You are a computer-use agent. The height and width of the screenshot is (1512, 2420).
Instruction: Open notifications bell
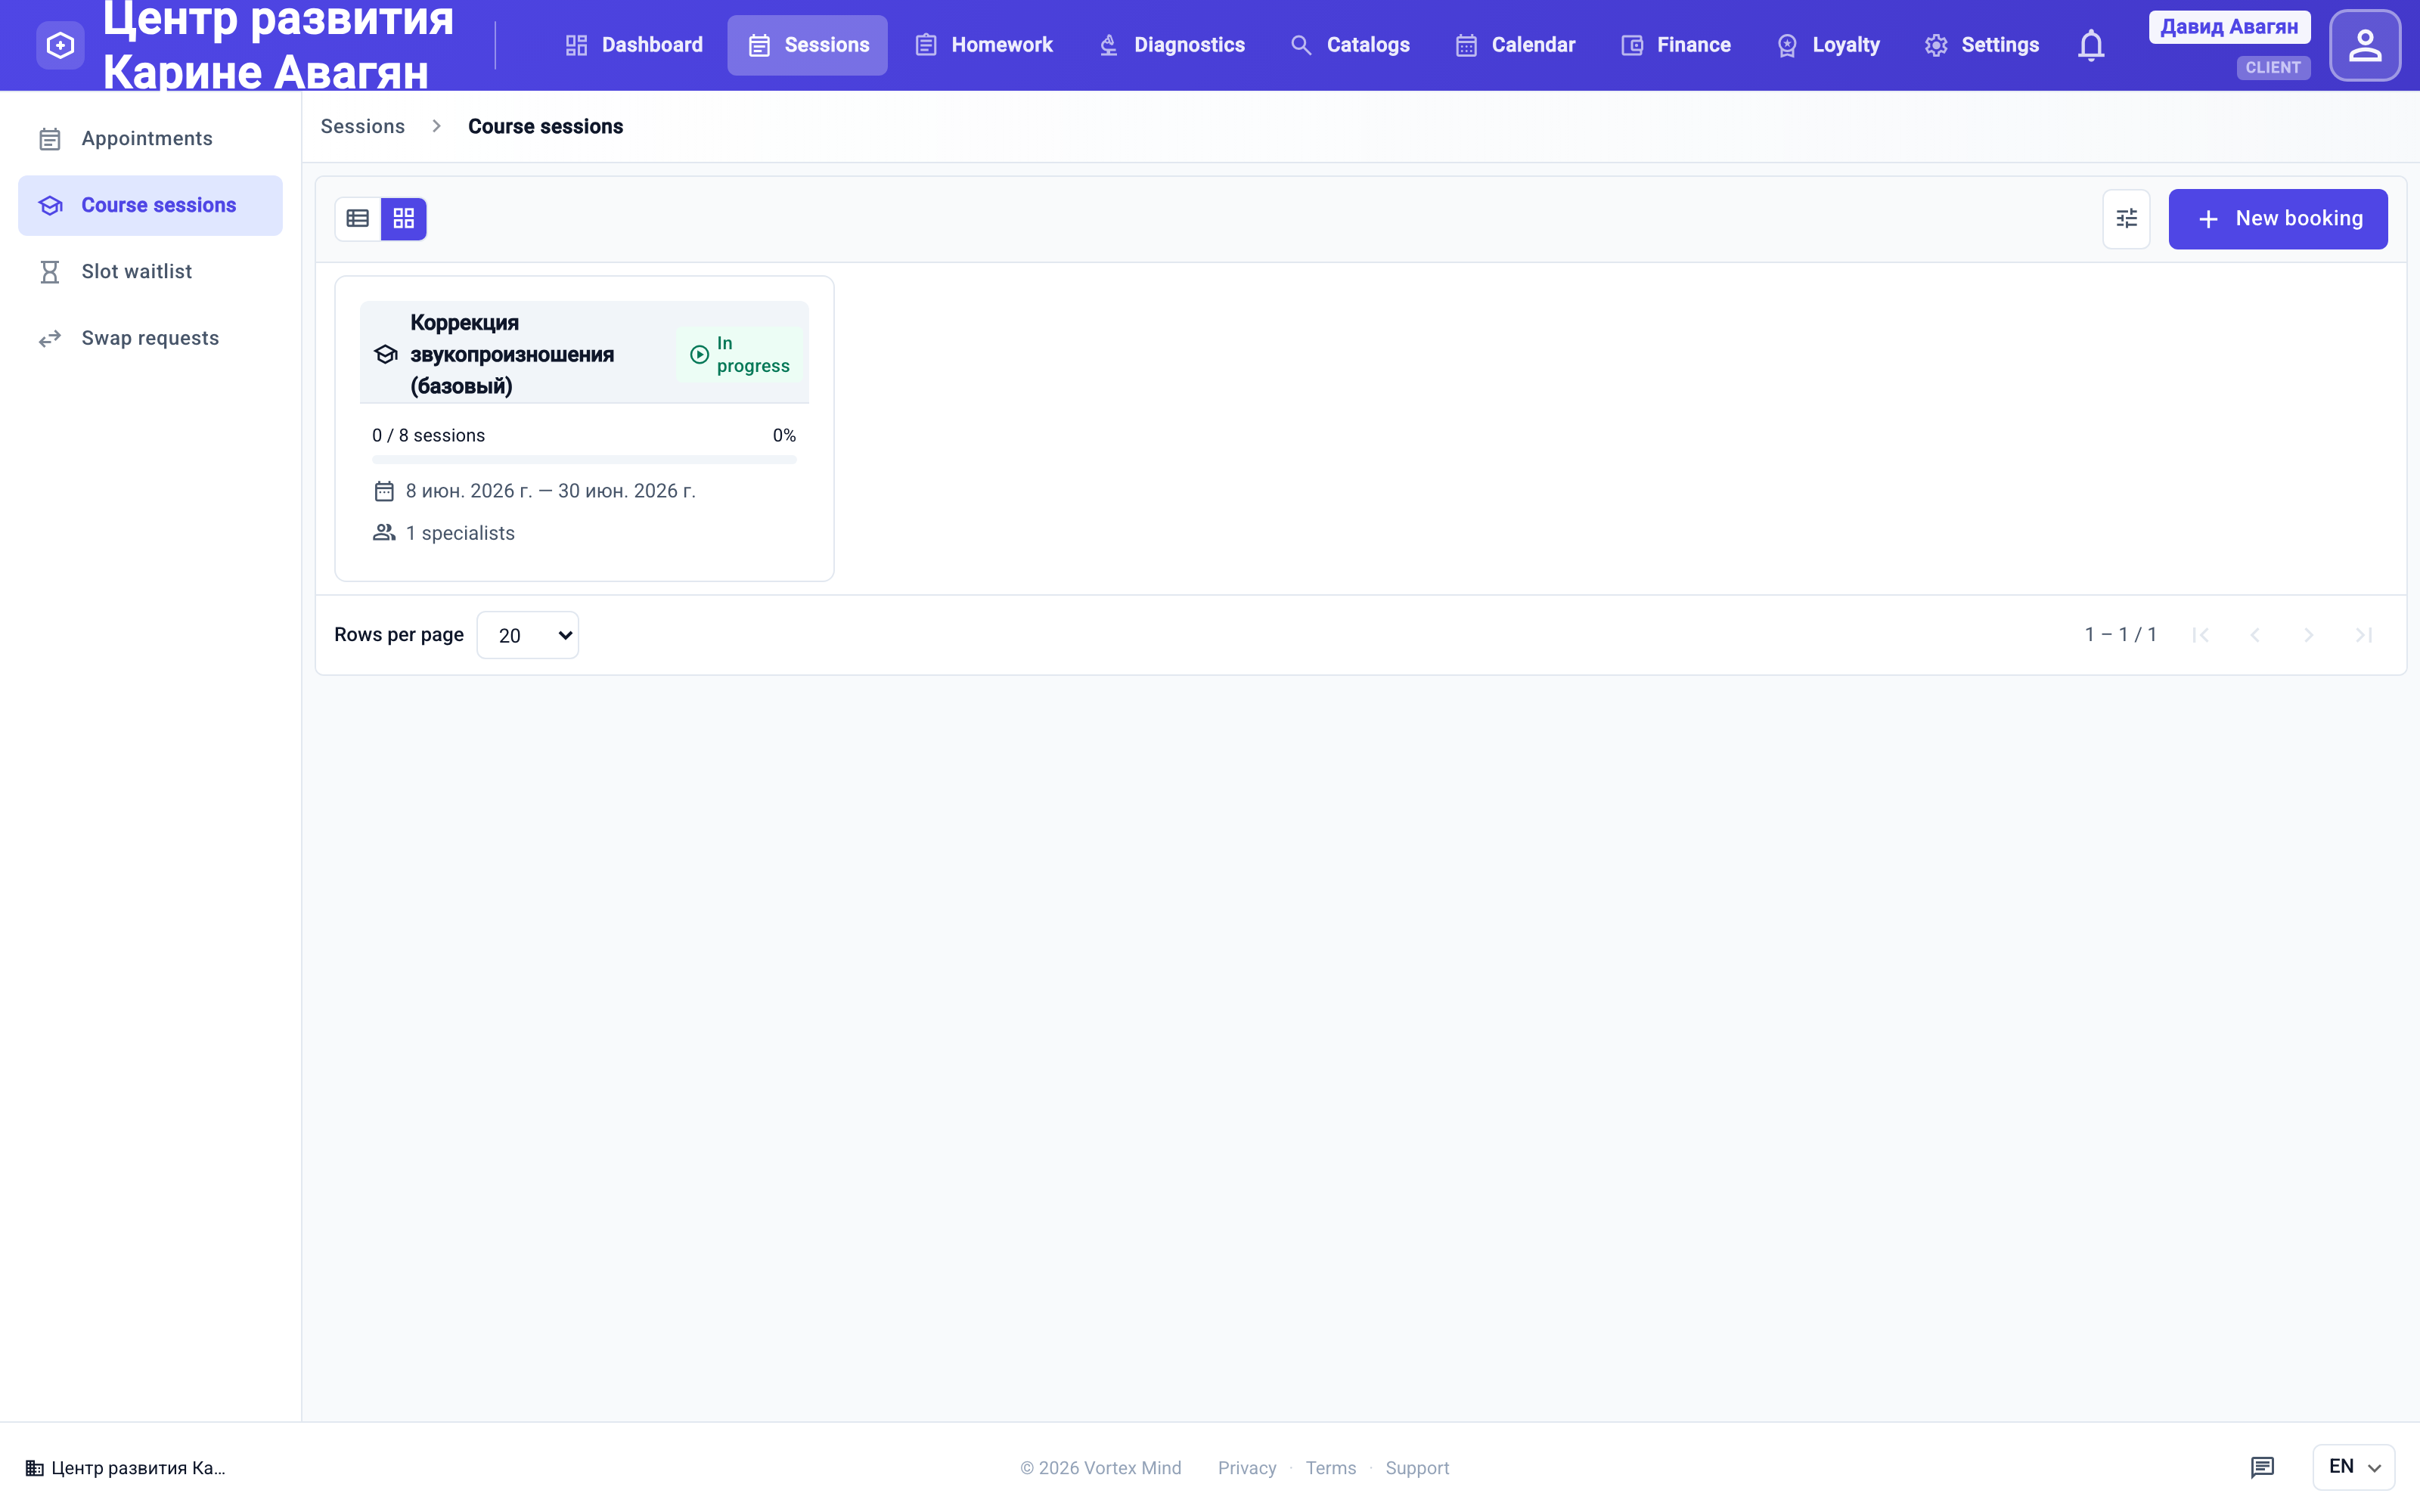tap(2091, 45)
